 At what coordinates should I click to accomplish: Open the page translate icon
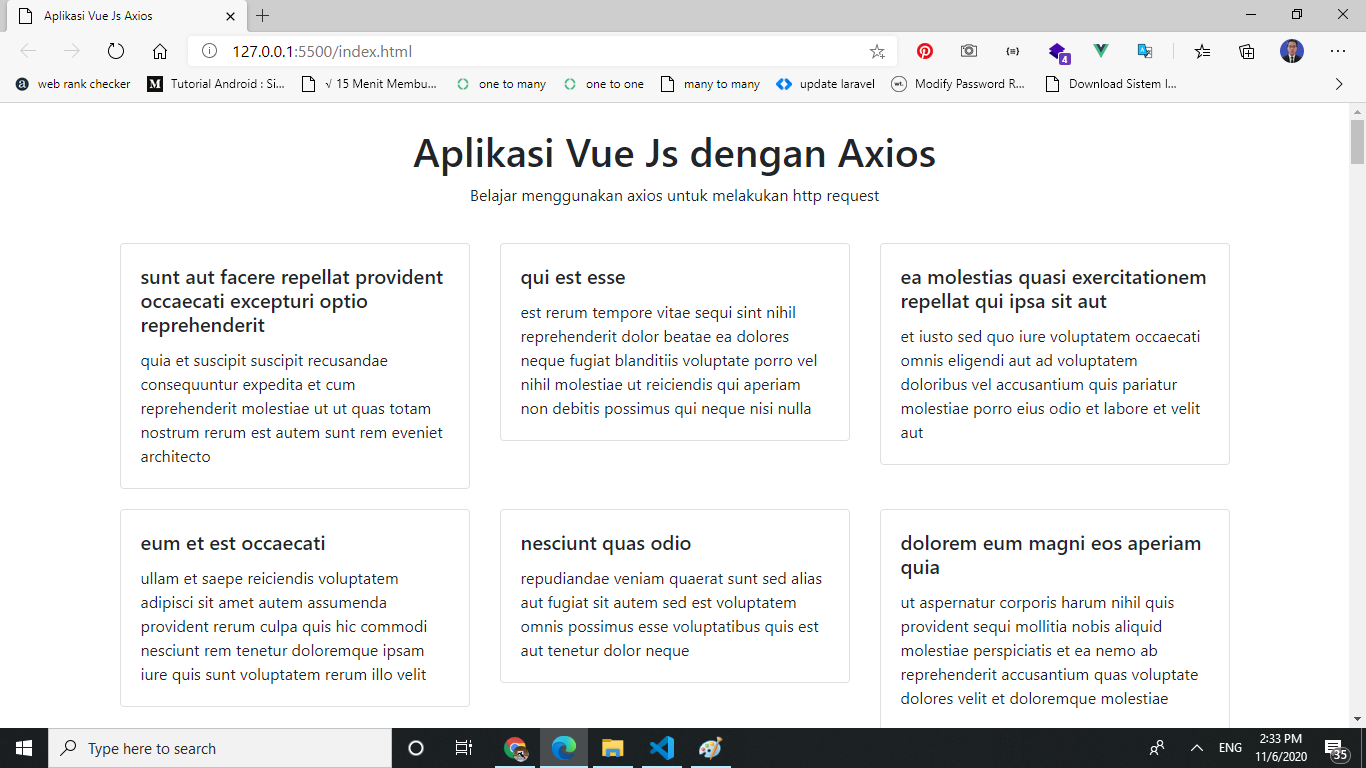click(x=1144, y=51)
